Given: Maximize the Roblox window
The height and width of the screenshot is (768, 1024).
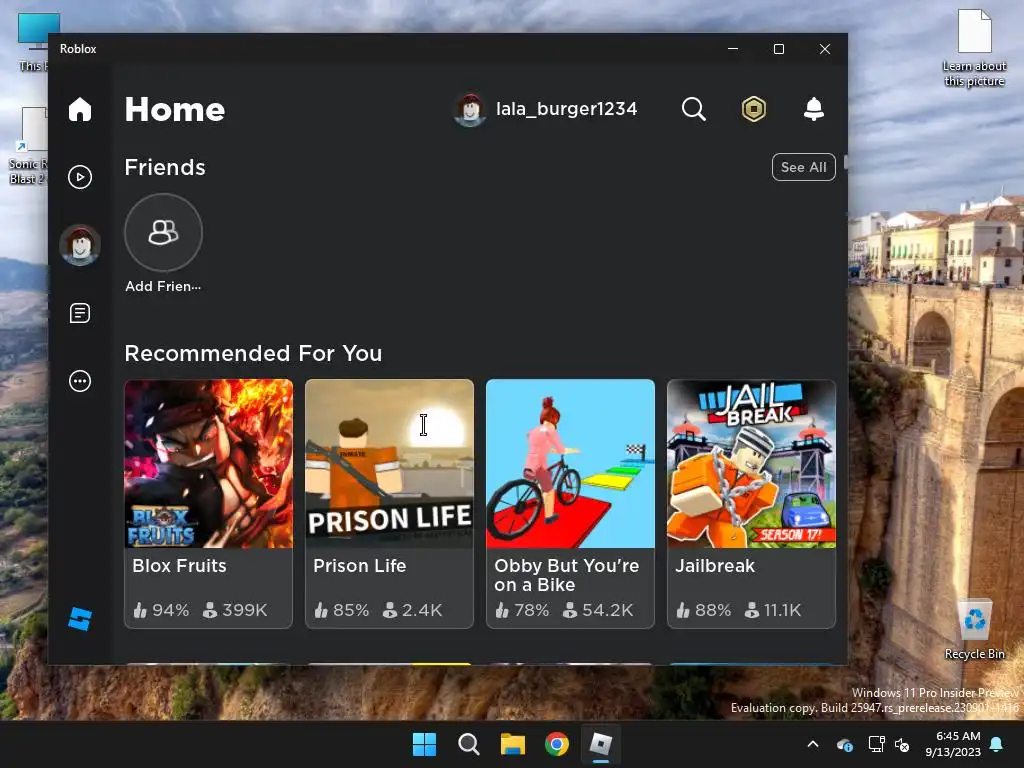Looking at the screenshot, I should [778, 49].
